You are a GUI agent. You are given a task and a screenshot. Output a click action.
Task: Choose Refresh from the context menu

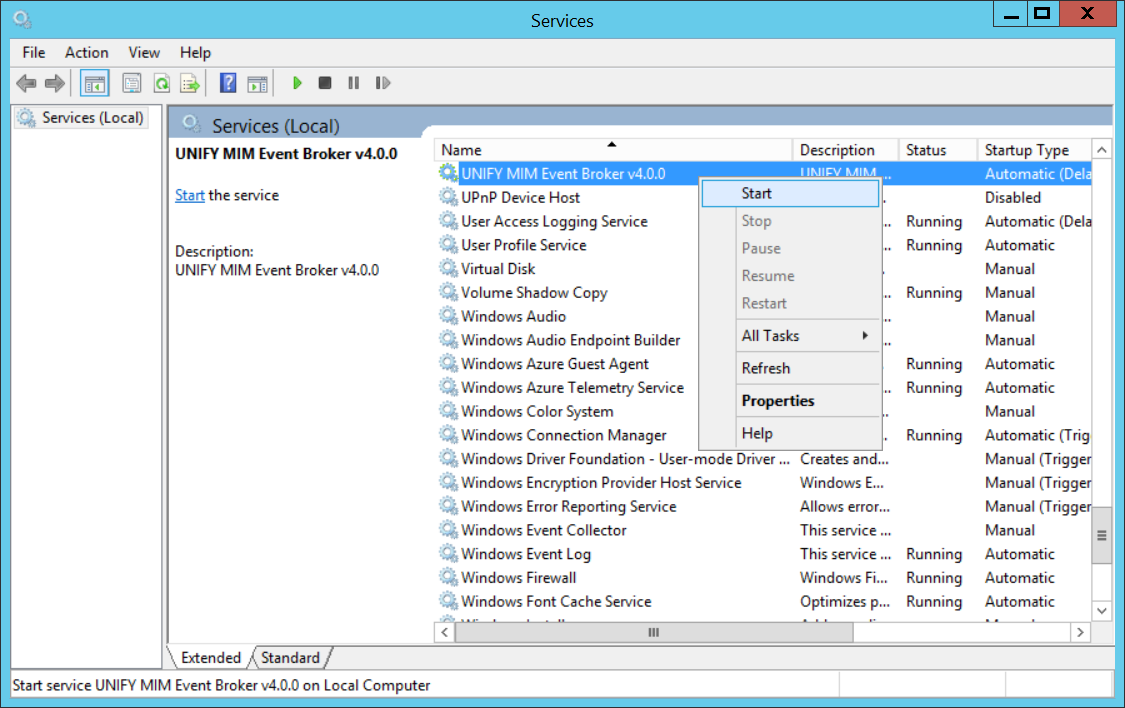[x=790, y=368]
